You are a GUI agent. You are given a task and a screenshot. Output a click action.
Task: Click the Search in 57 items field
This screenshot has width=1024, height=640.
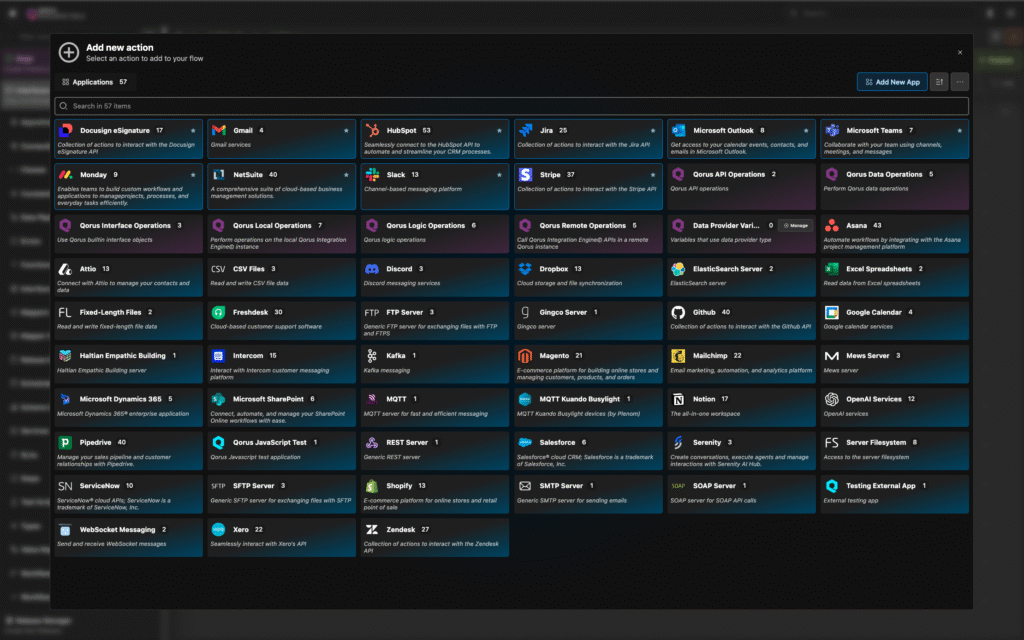(x=511, y=106)
